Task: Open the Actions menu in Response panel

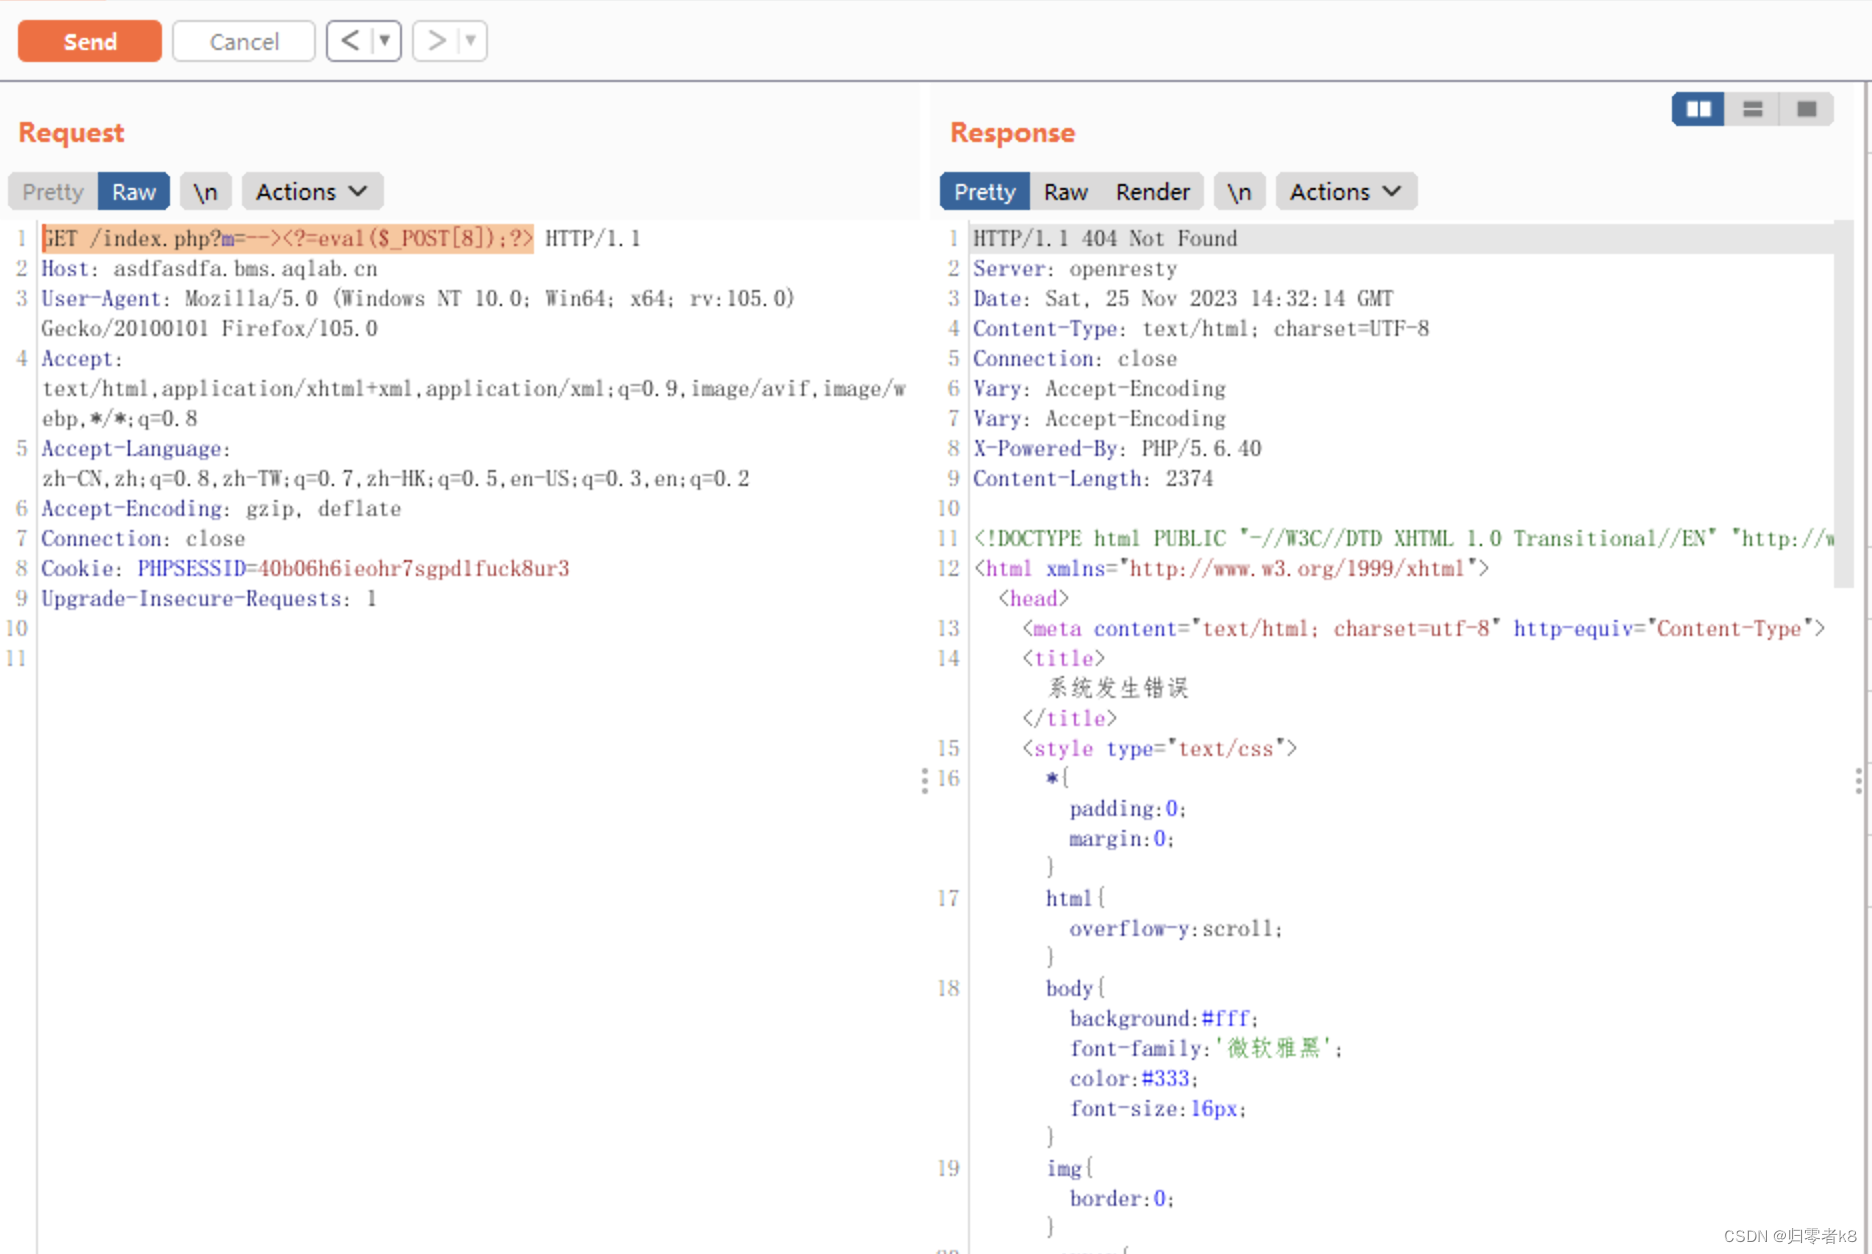Action: [x=1345, y=191]
